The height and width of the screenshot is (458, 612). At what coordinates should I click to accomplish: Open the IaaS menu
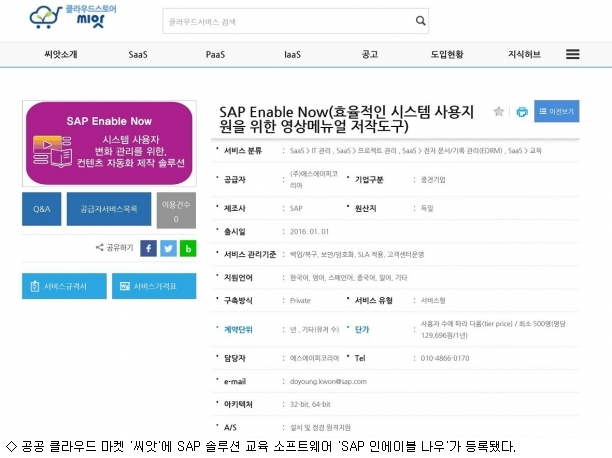(292, 55)
